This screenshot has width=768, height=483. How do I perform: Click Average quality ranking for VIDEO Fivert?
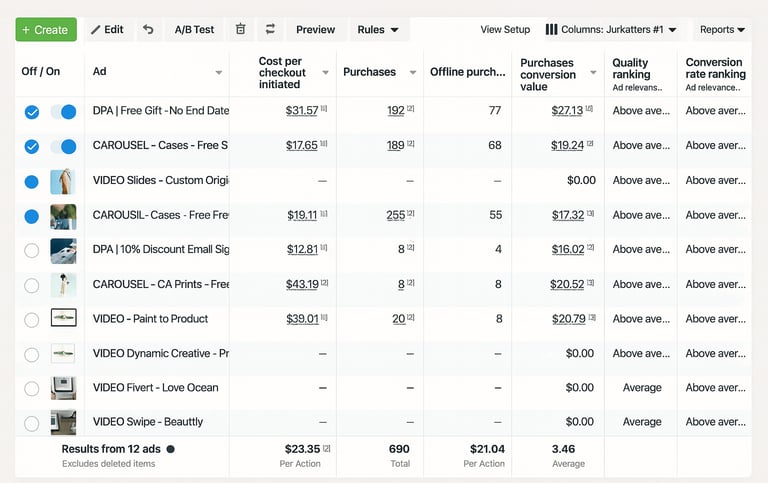(642, 388)
